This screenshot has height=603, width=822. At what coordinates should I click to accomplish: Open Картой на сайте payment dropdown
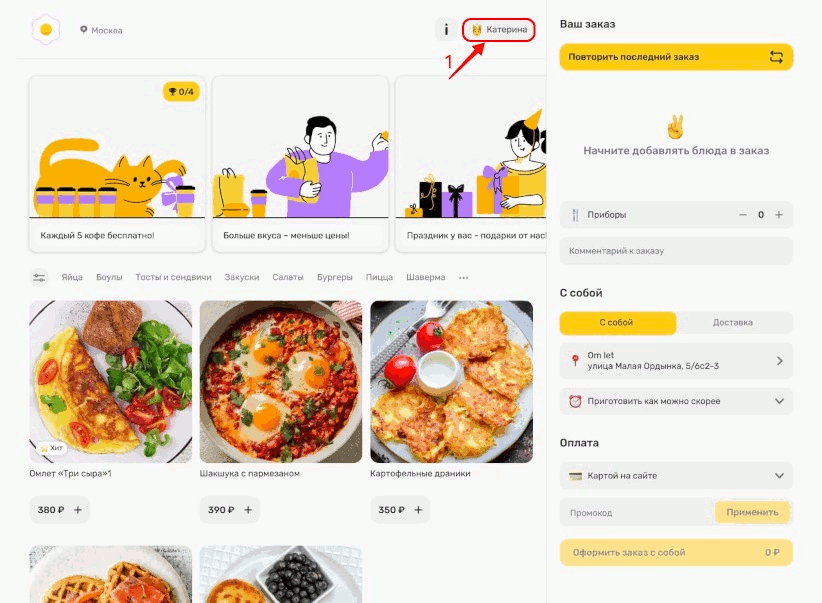pyautogui.click(x=676, y=476)
